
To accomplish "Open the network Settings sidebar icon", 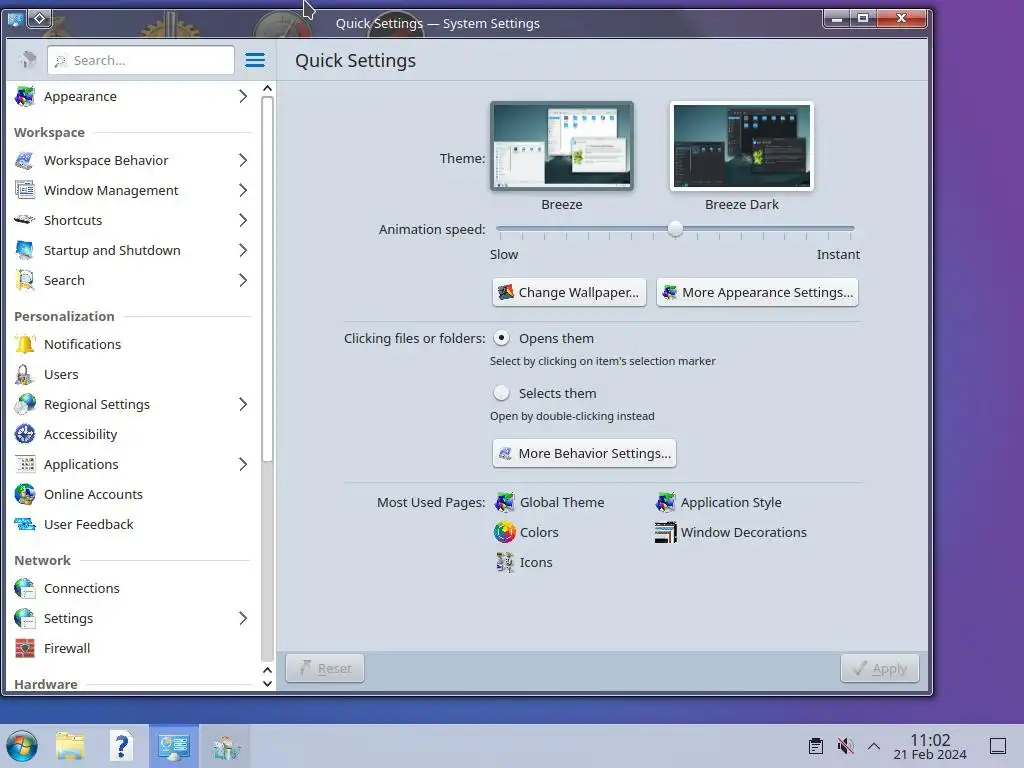I will tap(25, 618).
